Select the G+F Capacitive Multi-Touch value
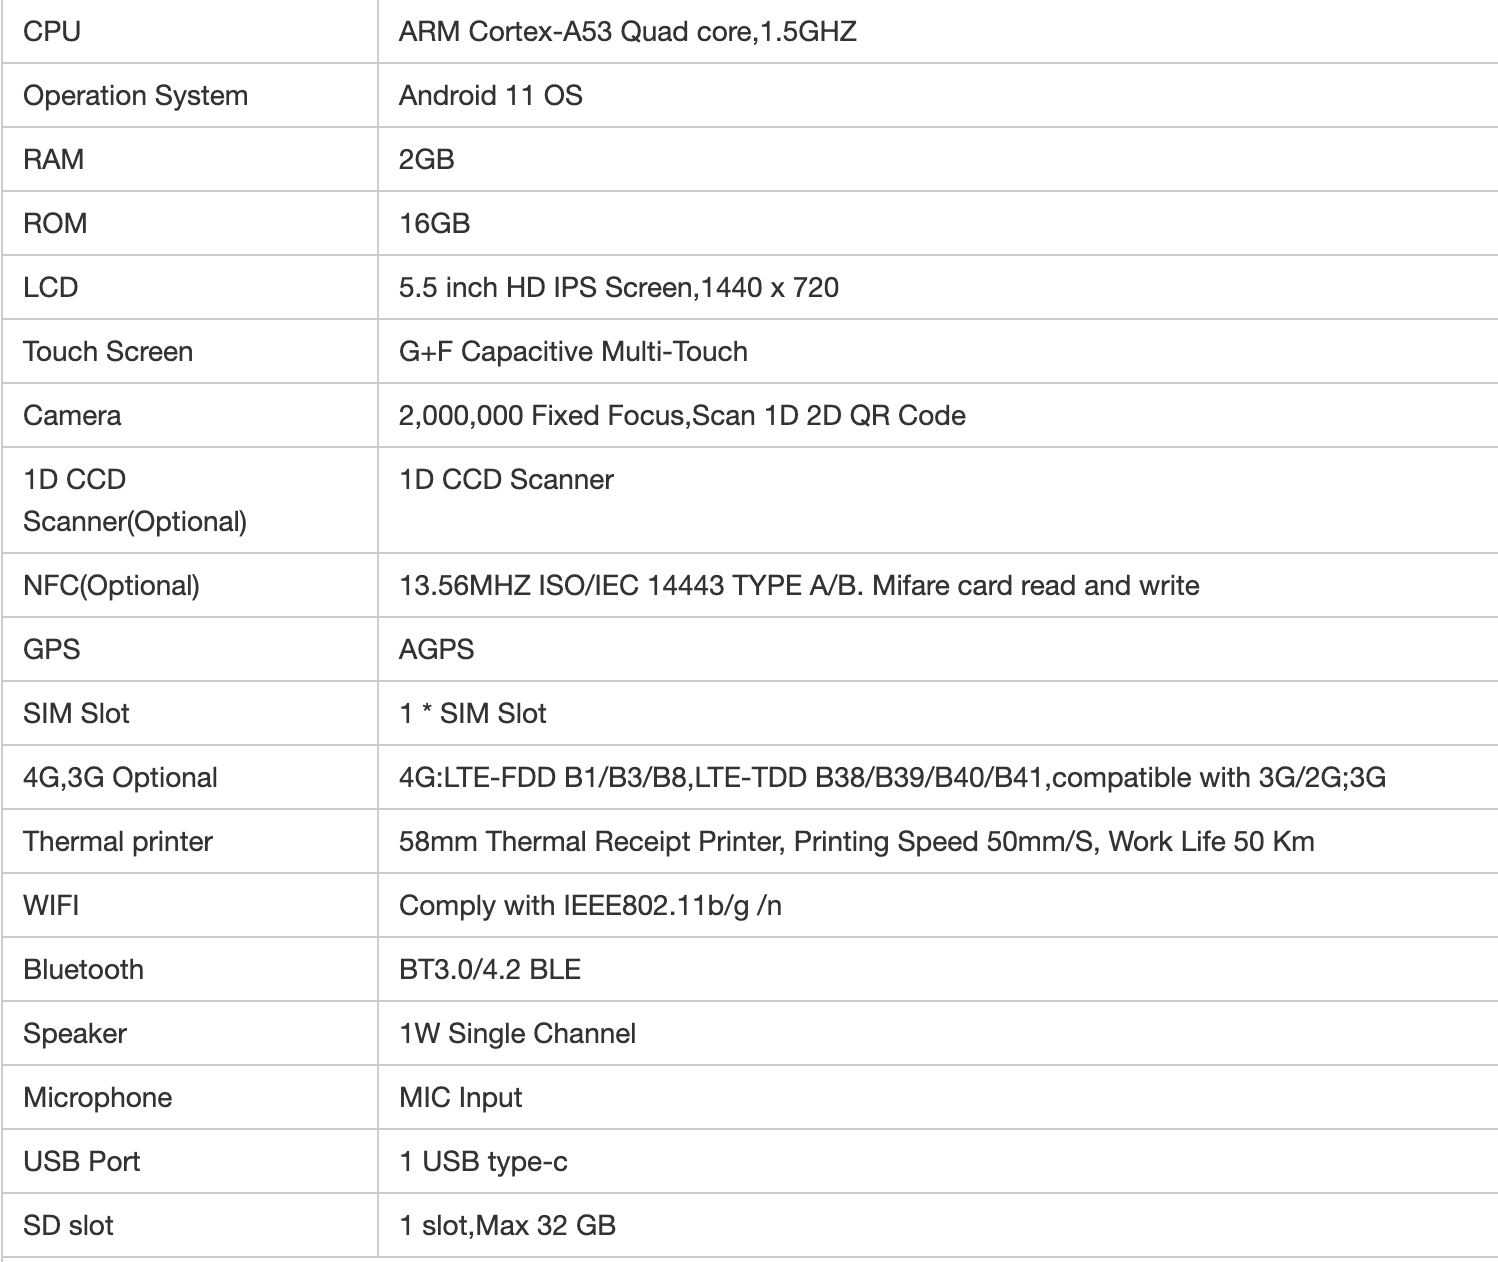The width and height of the screenshot is (1498, 1262). point(573,352)
